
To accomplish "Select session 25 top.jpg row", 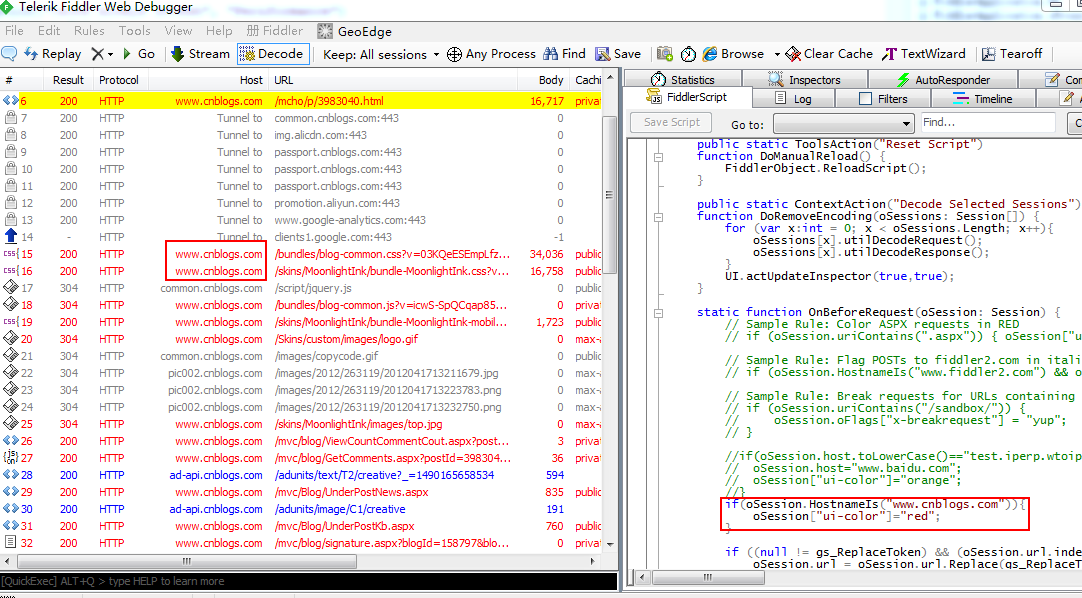I will [x=301, y=424].
